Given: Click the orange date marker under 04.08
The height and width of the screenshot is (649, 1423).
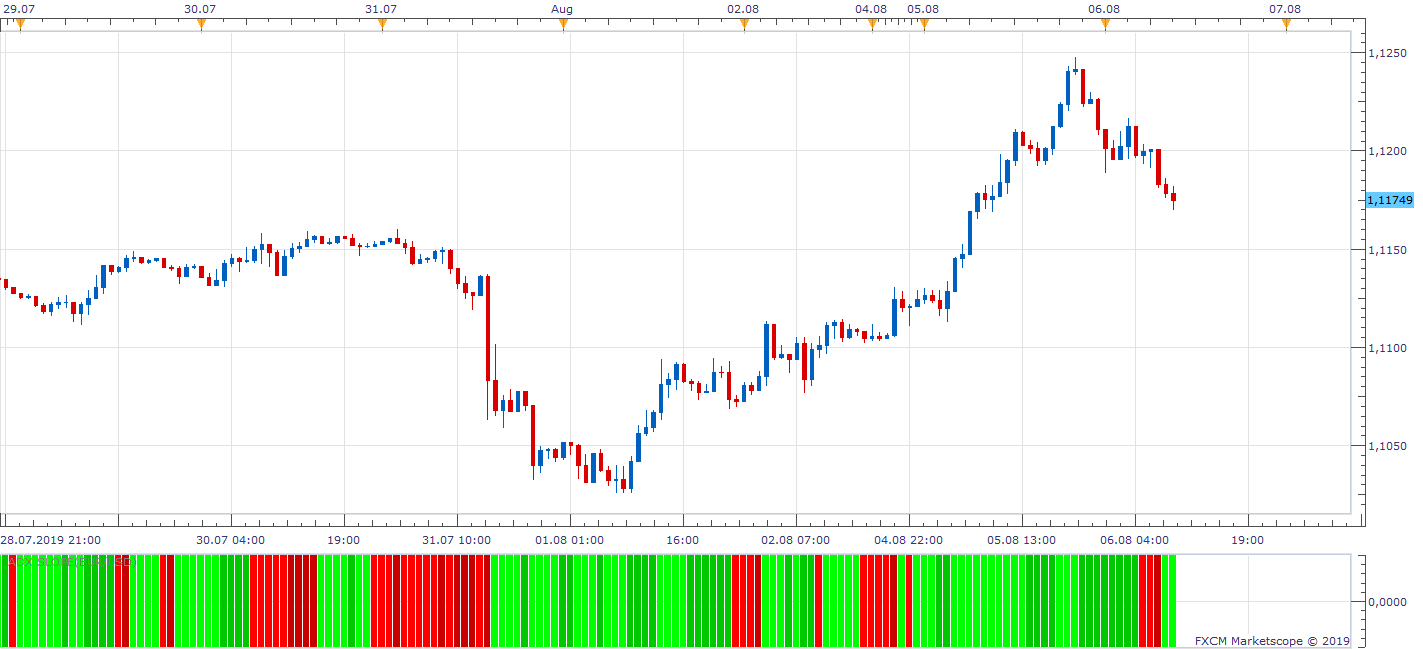Looking at the screenshot, I should pyautogui.click(x=872, y=24).
